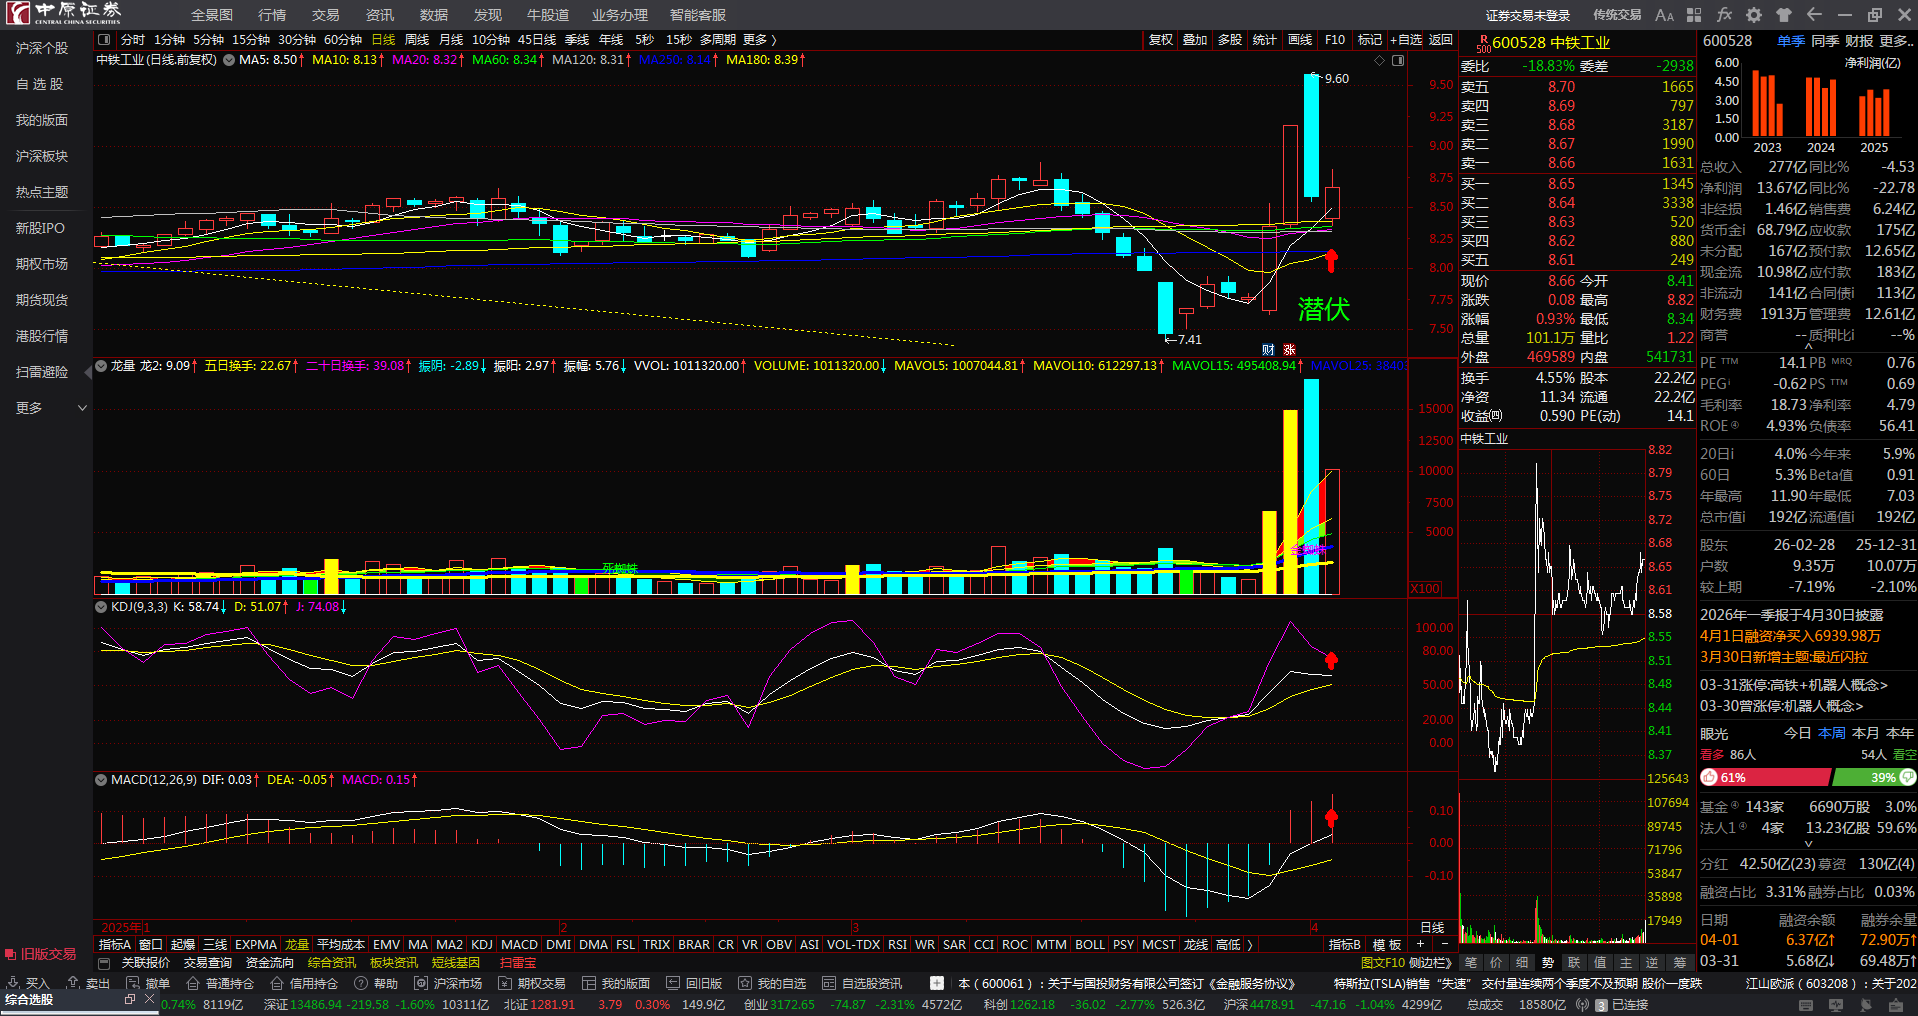The image size is (1918, 1016).
Task: Open the 03-31涨停:高铁+机器人概念 link
Action: [1794, 685]
